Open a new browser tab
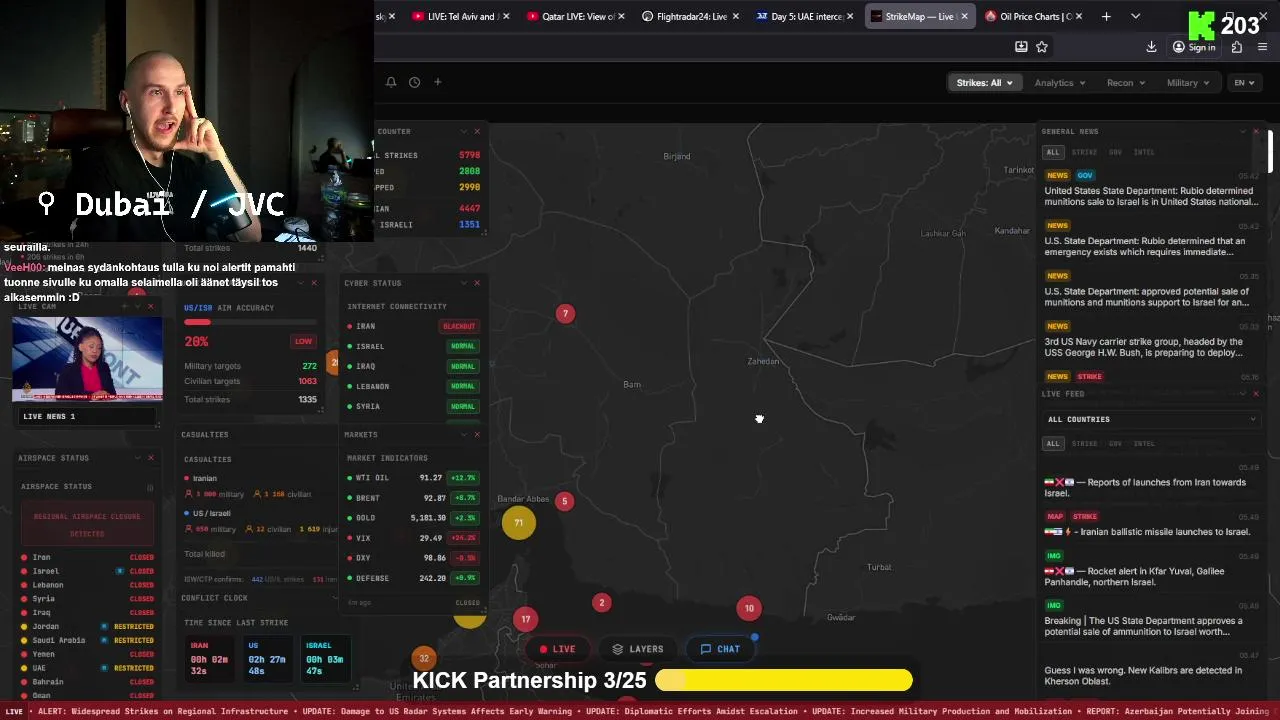 1106,16
